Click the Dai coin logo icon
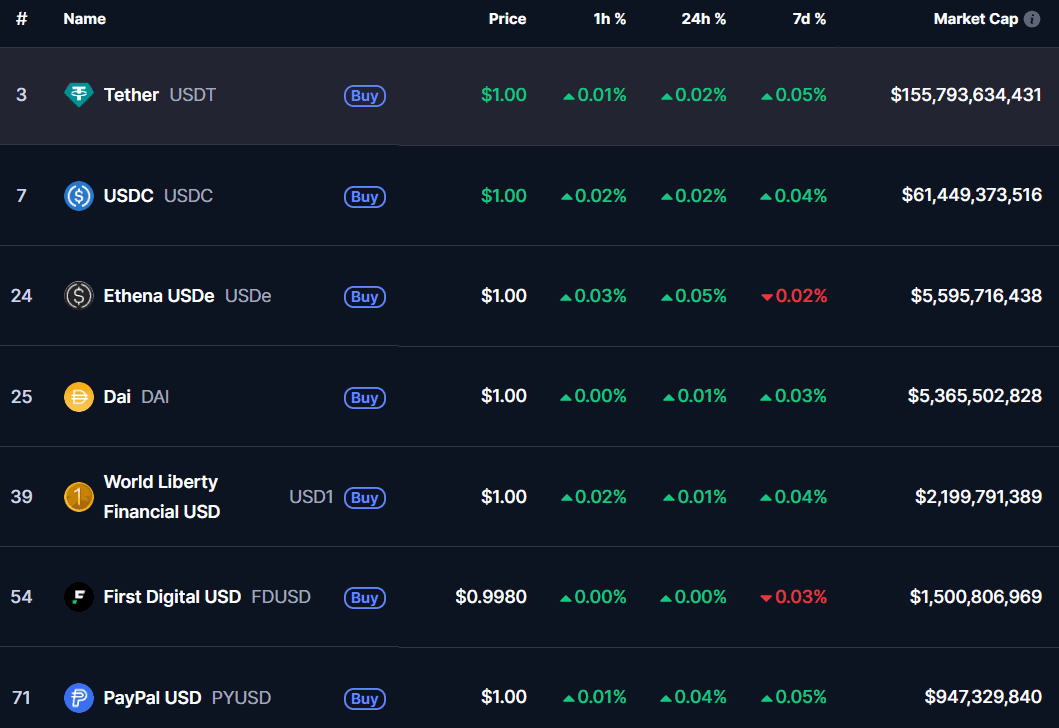Viewport: 1059px width, 728px height. pos(78,397)
